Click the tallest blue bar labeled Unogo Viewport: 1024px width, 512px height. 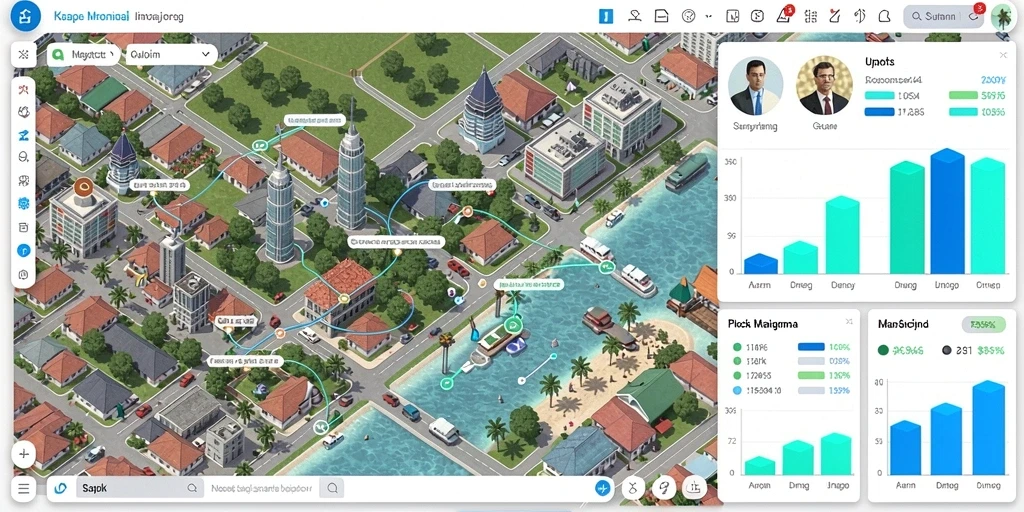pyautogui.click(x=947, y=212)
